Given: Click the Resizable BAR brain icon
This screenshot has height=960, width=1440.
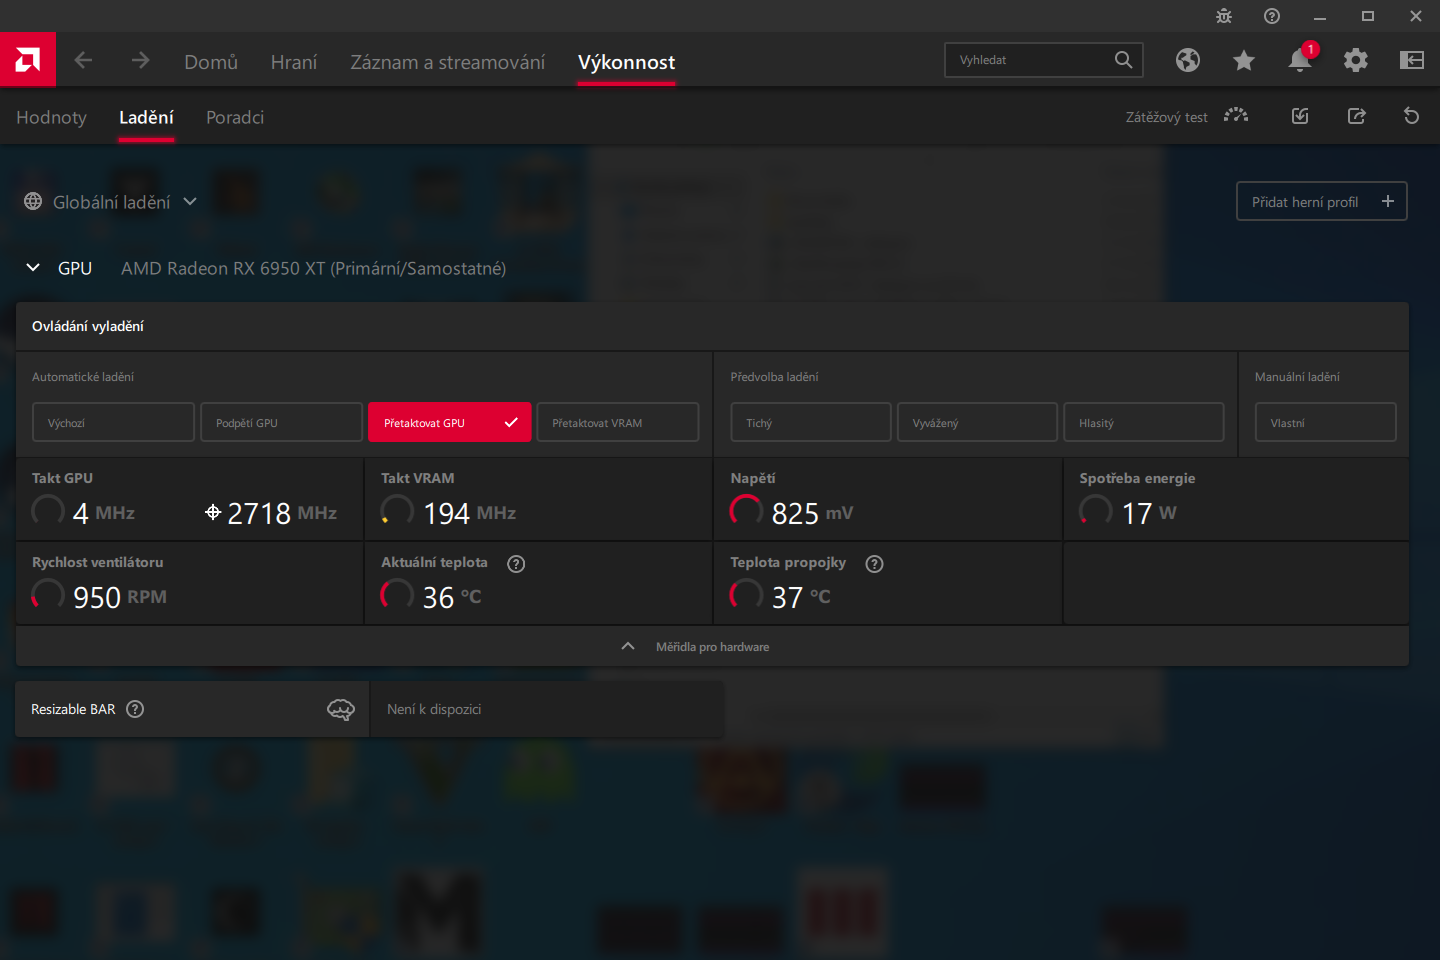Looking at the screenshot, I should pos(341,709).
